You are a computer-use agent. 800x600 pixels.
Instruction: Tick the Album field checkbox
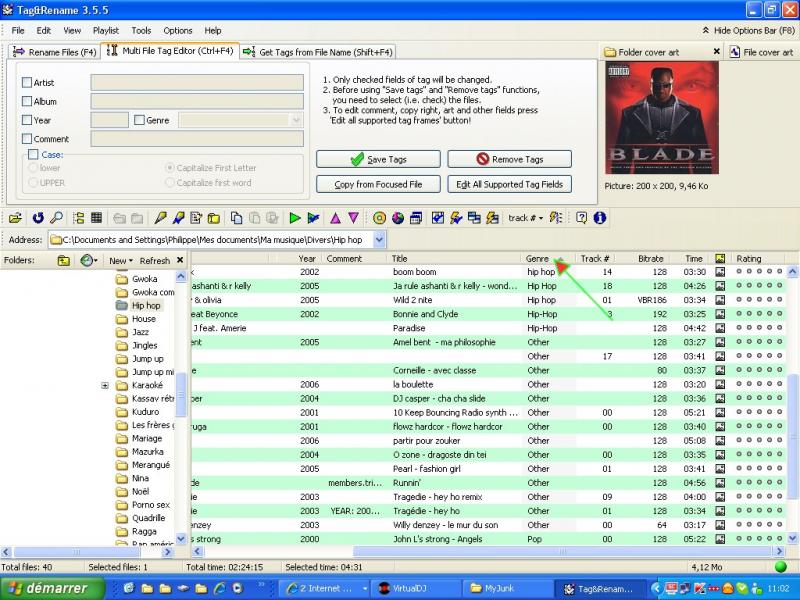27,101
